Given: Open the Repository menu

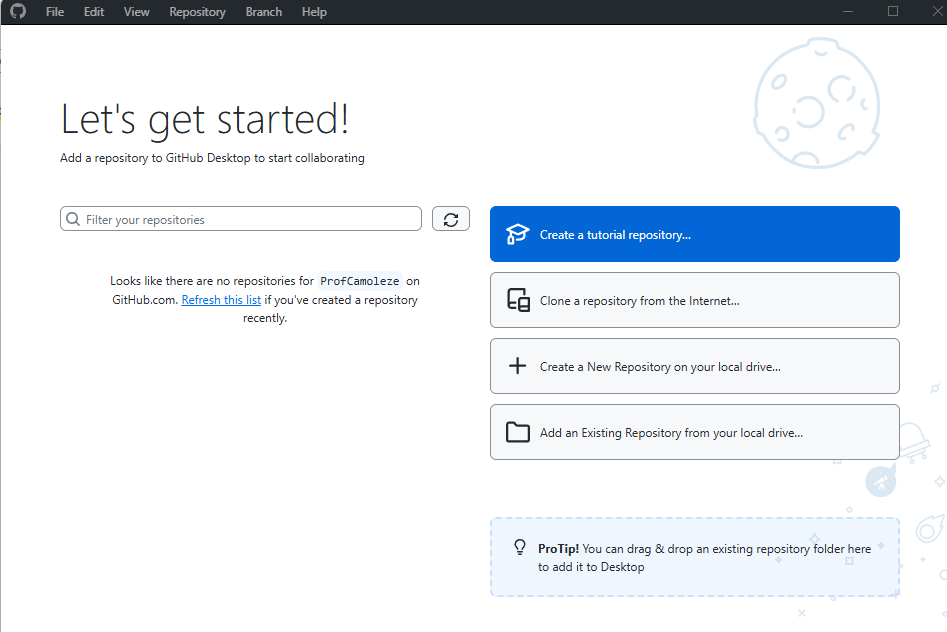Looking at the screenshot, I should tap(197, 12).
